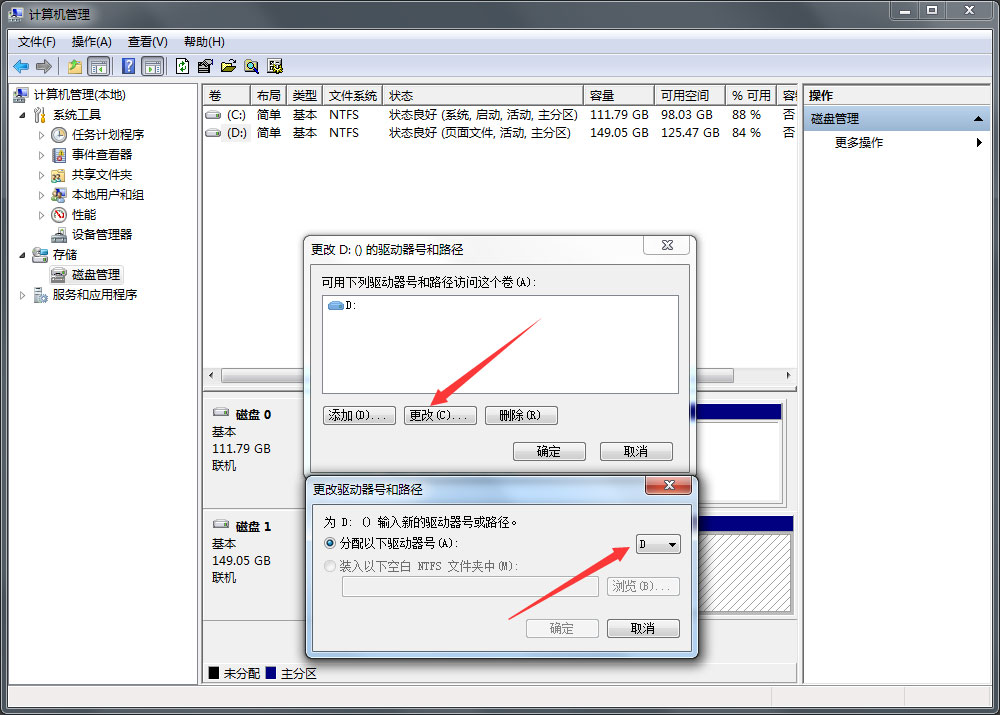Expand the Task Scheduler node arrow
The width and height of the screenshot is (1000, 715).
click(41, 135)
